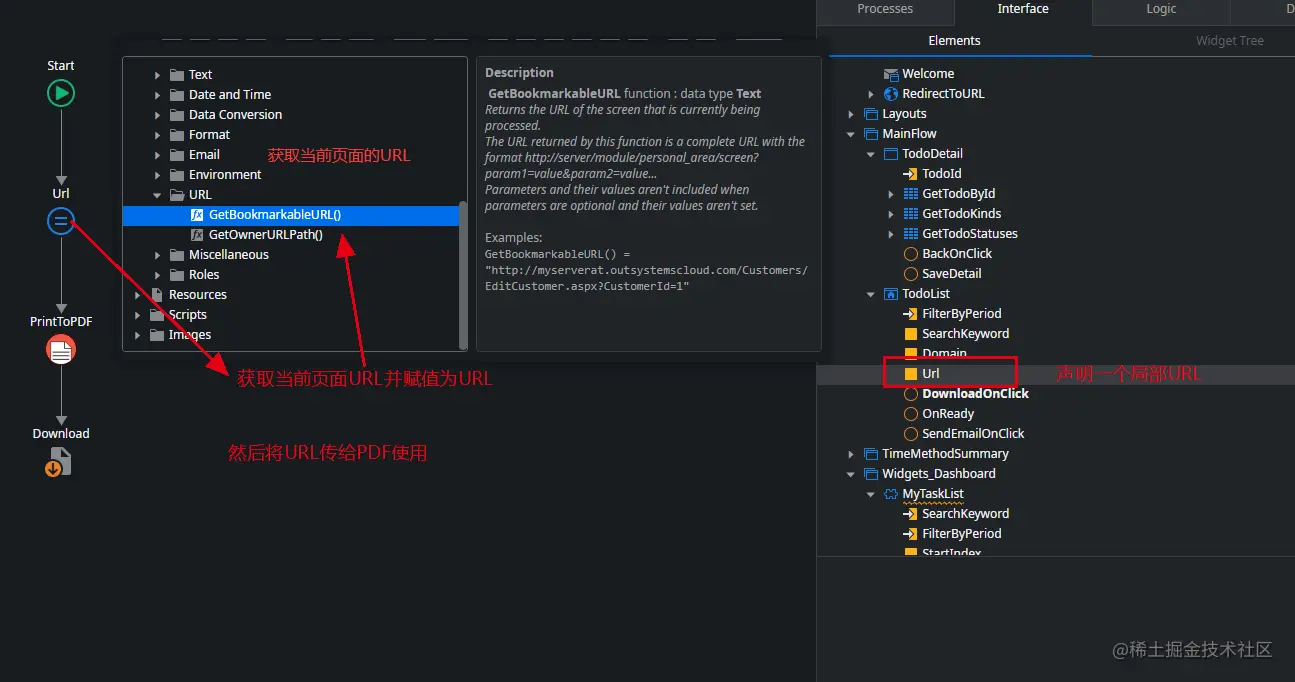The width and height of the screenshot is (1295, 682).
Task: Click the GetTodoKinds aggregate icon
Action: pos(910,214)
